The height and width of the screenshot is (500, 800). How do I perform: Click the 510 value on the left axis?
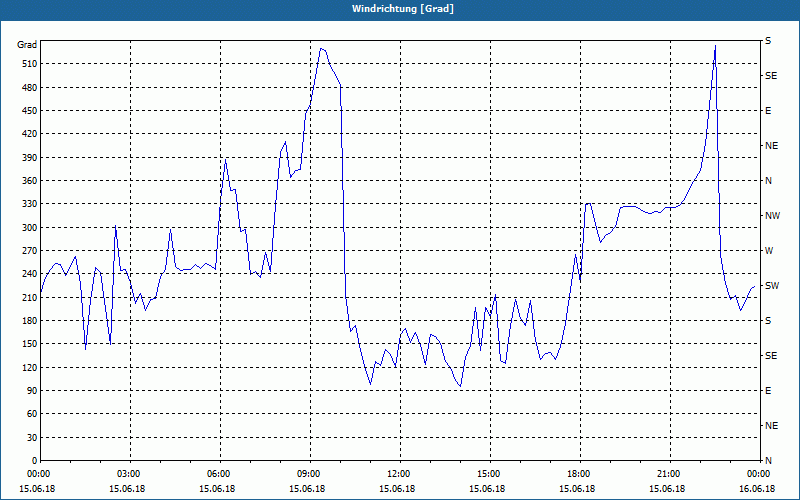point(30,64)
